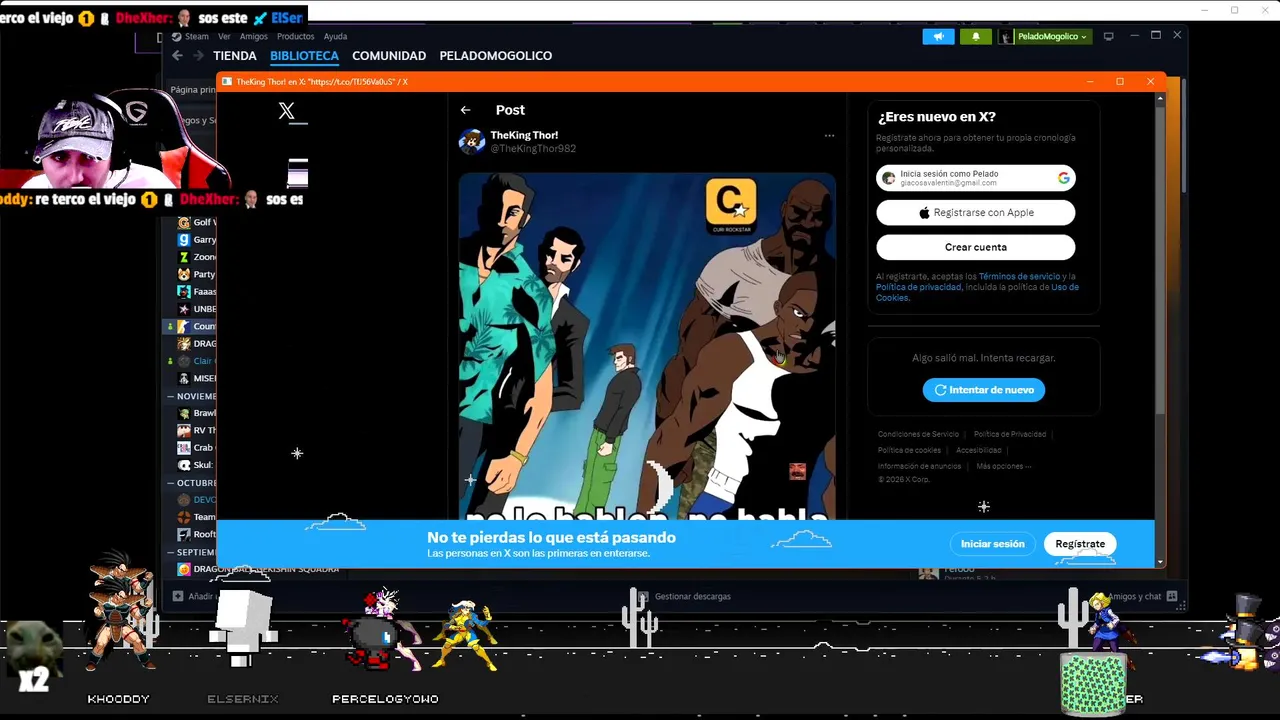
Task: Click Steam forward navigation arrow
Action: [196, 56]
